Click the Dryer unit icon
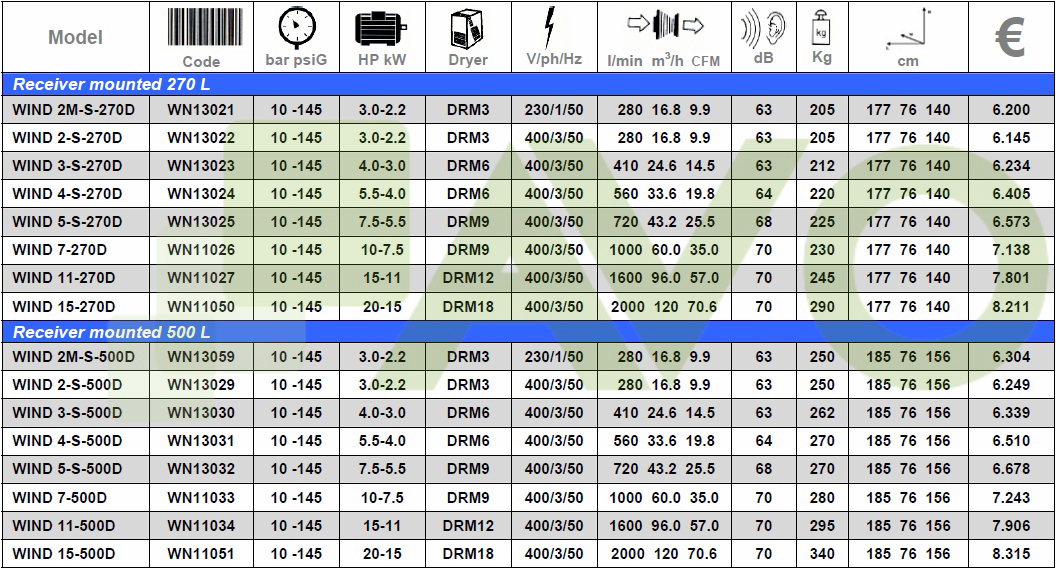This screenshot has width=1056, height=570. tap(467, 27)
